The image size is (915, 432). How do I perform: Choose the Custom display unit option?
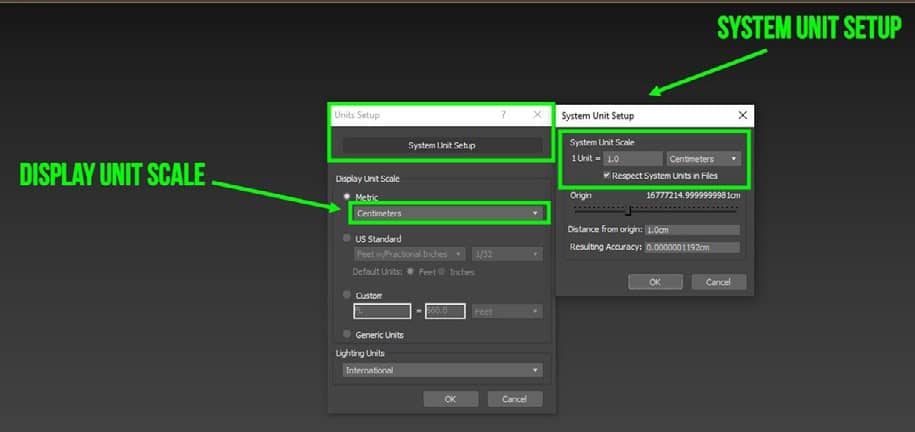coord(347,295)
